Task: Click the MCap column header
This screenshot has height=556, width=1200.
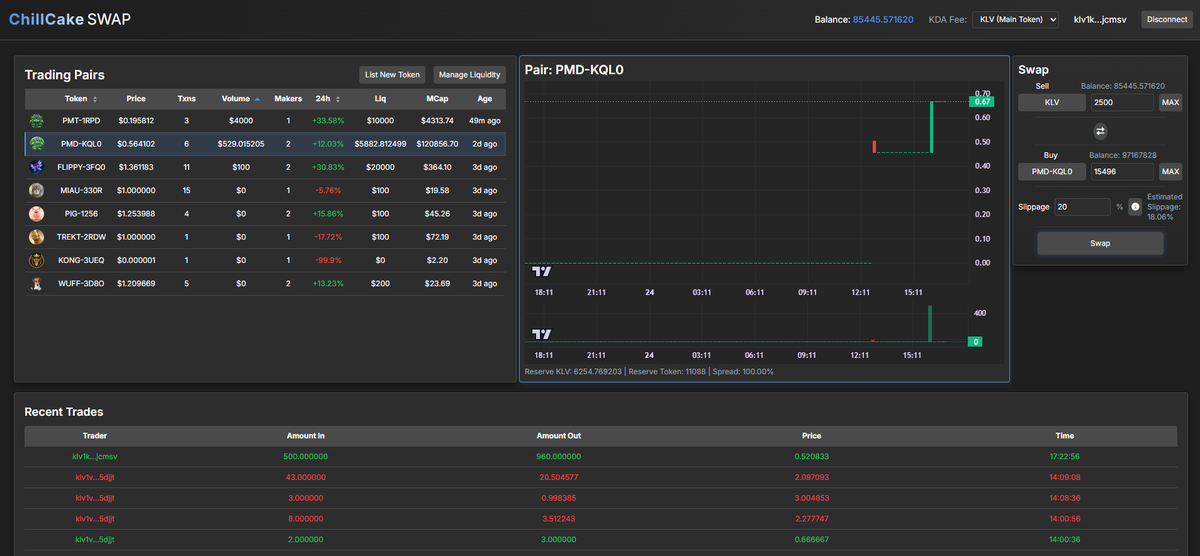Action: pos(437,99)
